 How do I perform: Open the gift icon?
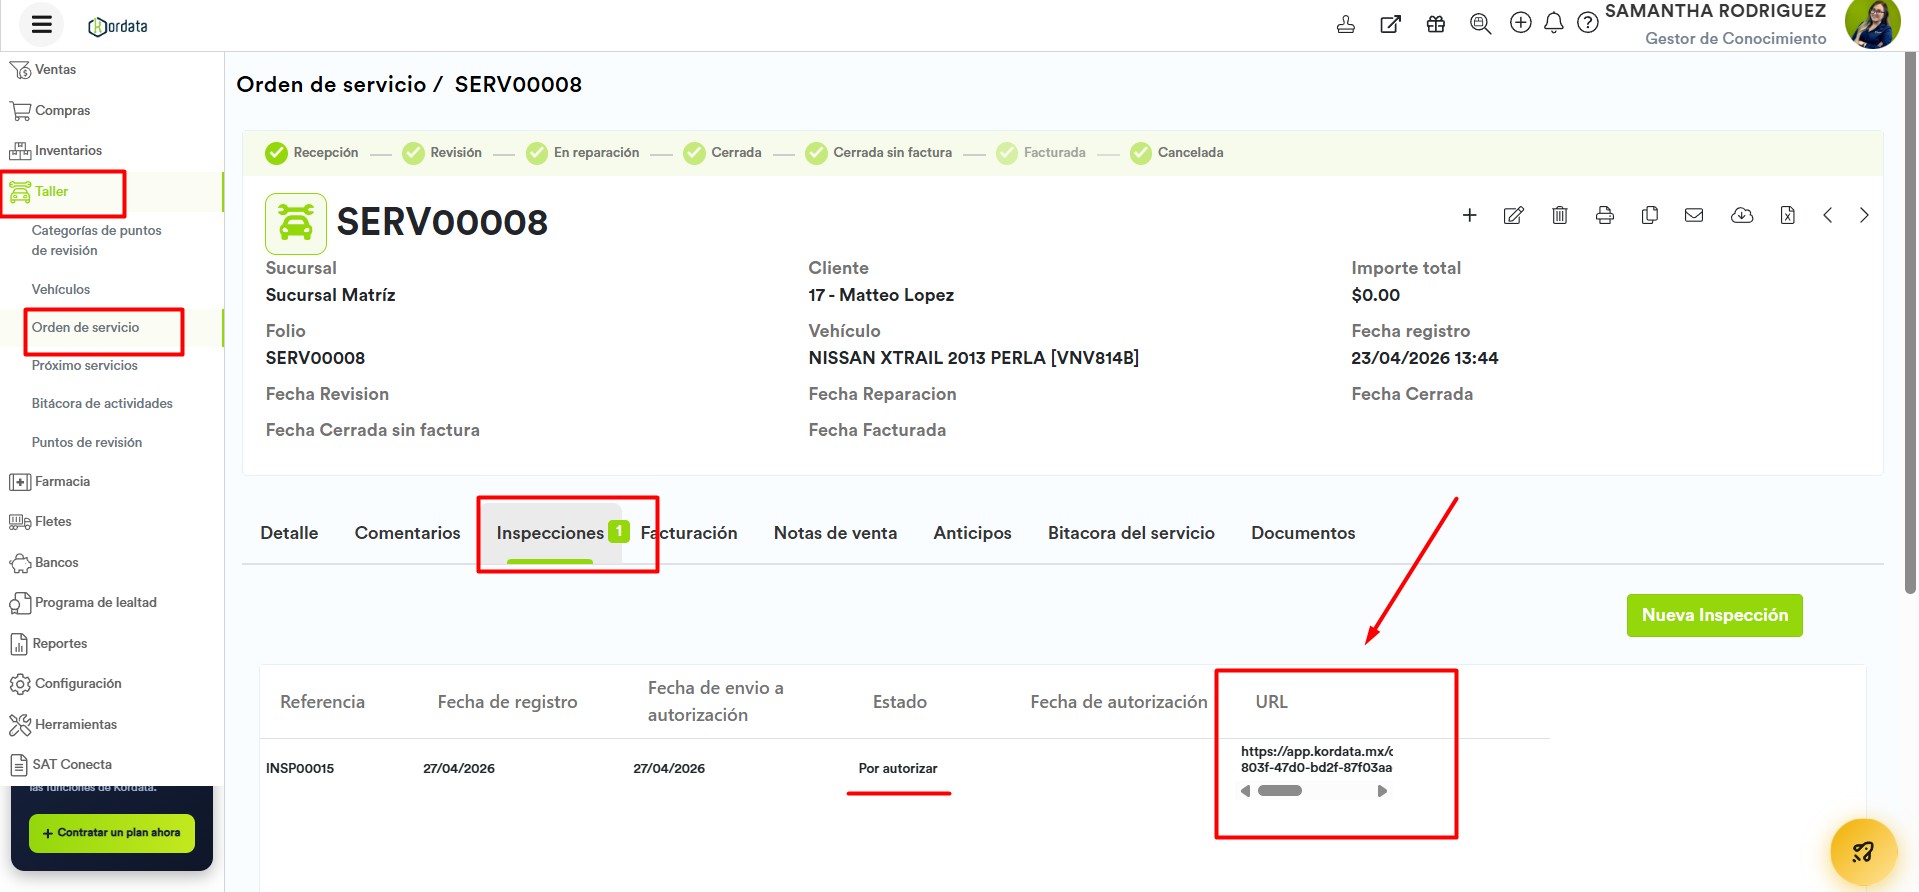click(x=1436, y=24)
